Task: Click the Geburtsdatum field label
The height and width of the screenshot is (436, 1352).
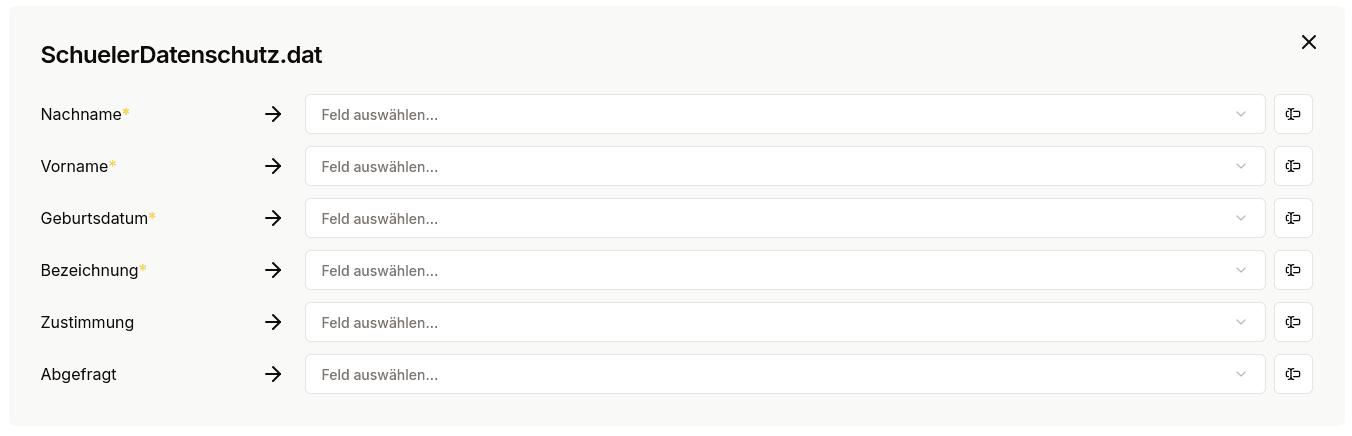Action: [95, 218]
